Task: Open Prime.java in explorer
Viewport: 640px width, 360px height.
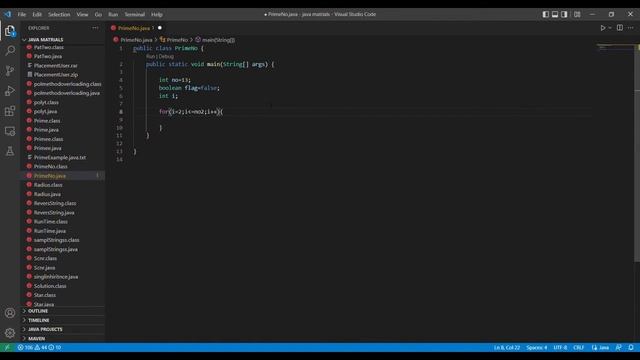Action: pyautogui.click(x=46, y=130)
